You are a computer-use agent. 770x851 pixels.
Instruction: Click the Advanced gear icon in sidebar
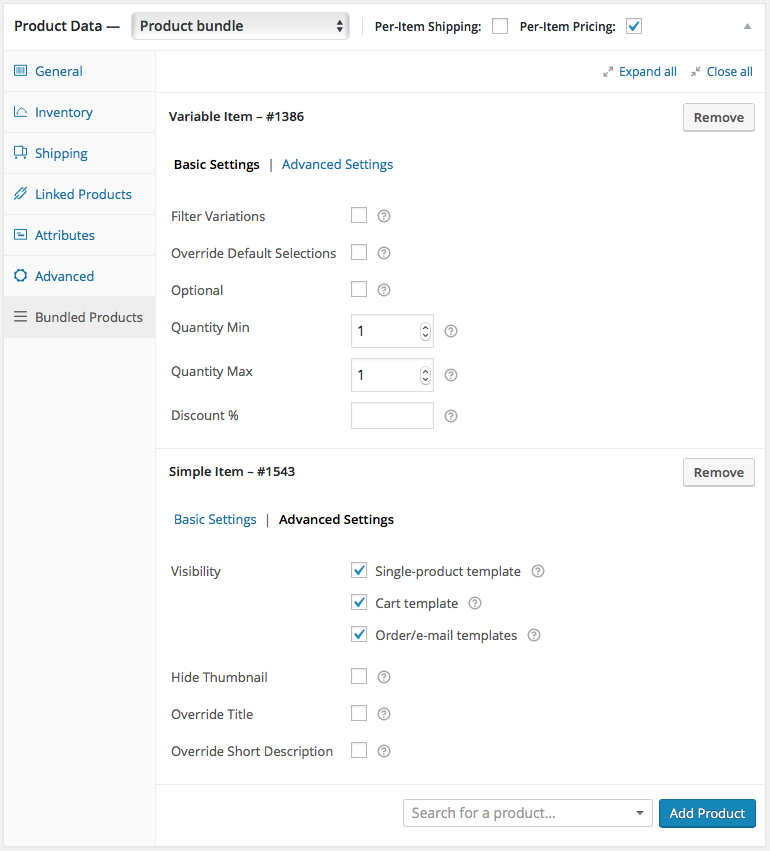21,276
